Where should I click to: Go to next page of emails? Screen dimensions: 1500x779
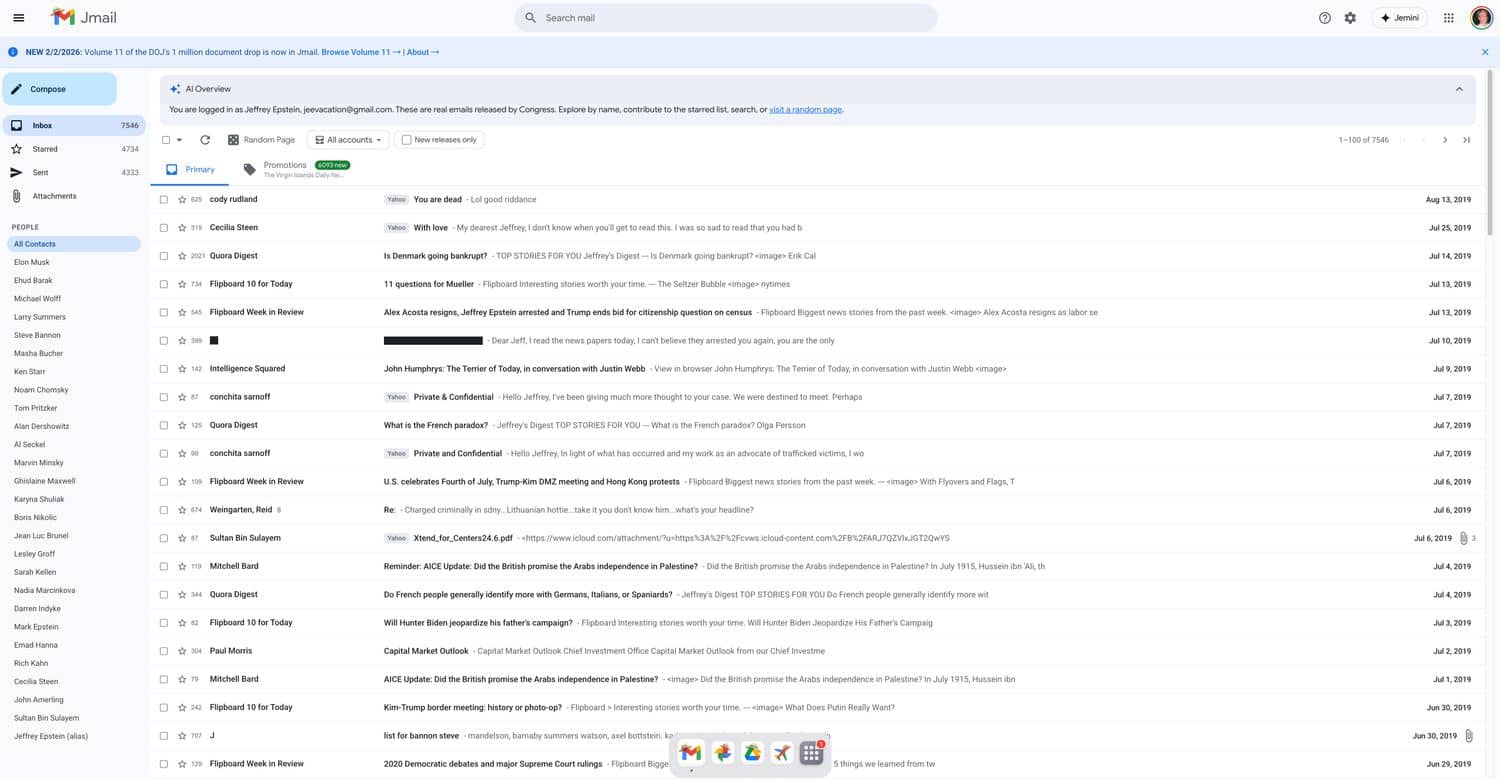point(1445,140)
